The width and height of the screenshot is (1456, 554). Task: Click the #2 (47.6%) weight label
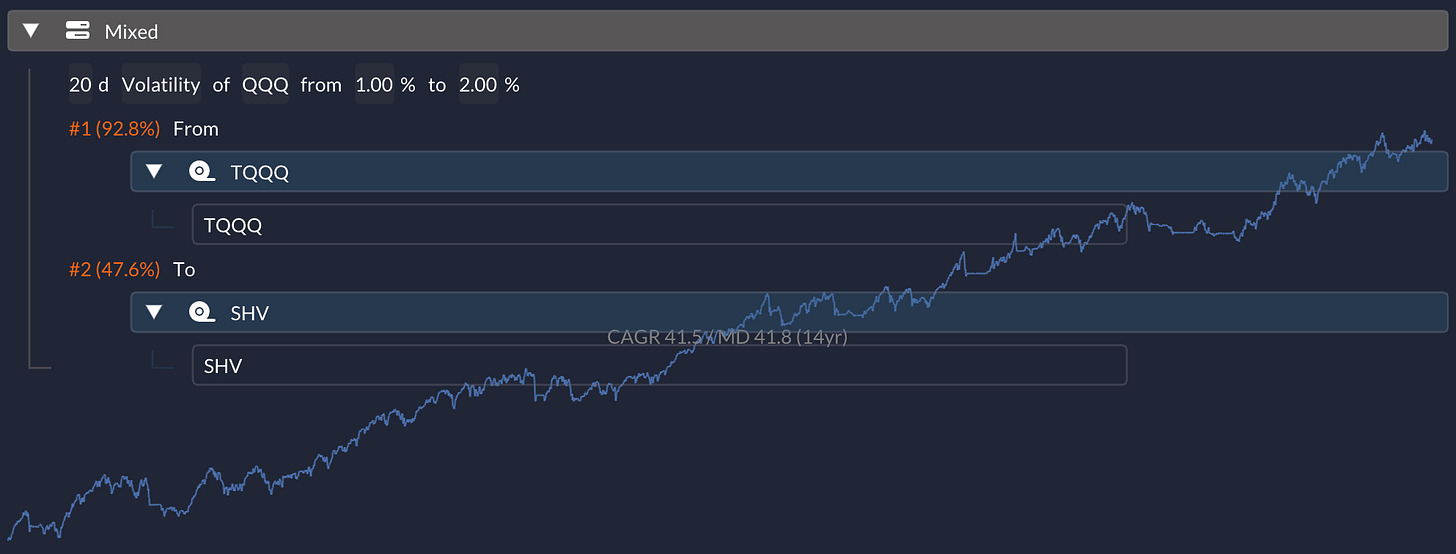click(x=114, y=269)
